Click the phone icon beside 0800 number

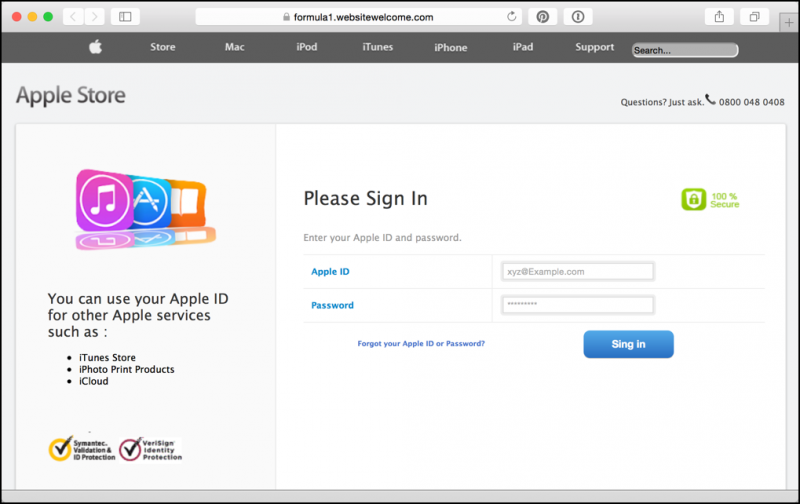(x=710, y=99)
